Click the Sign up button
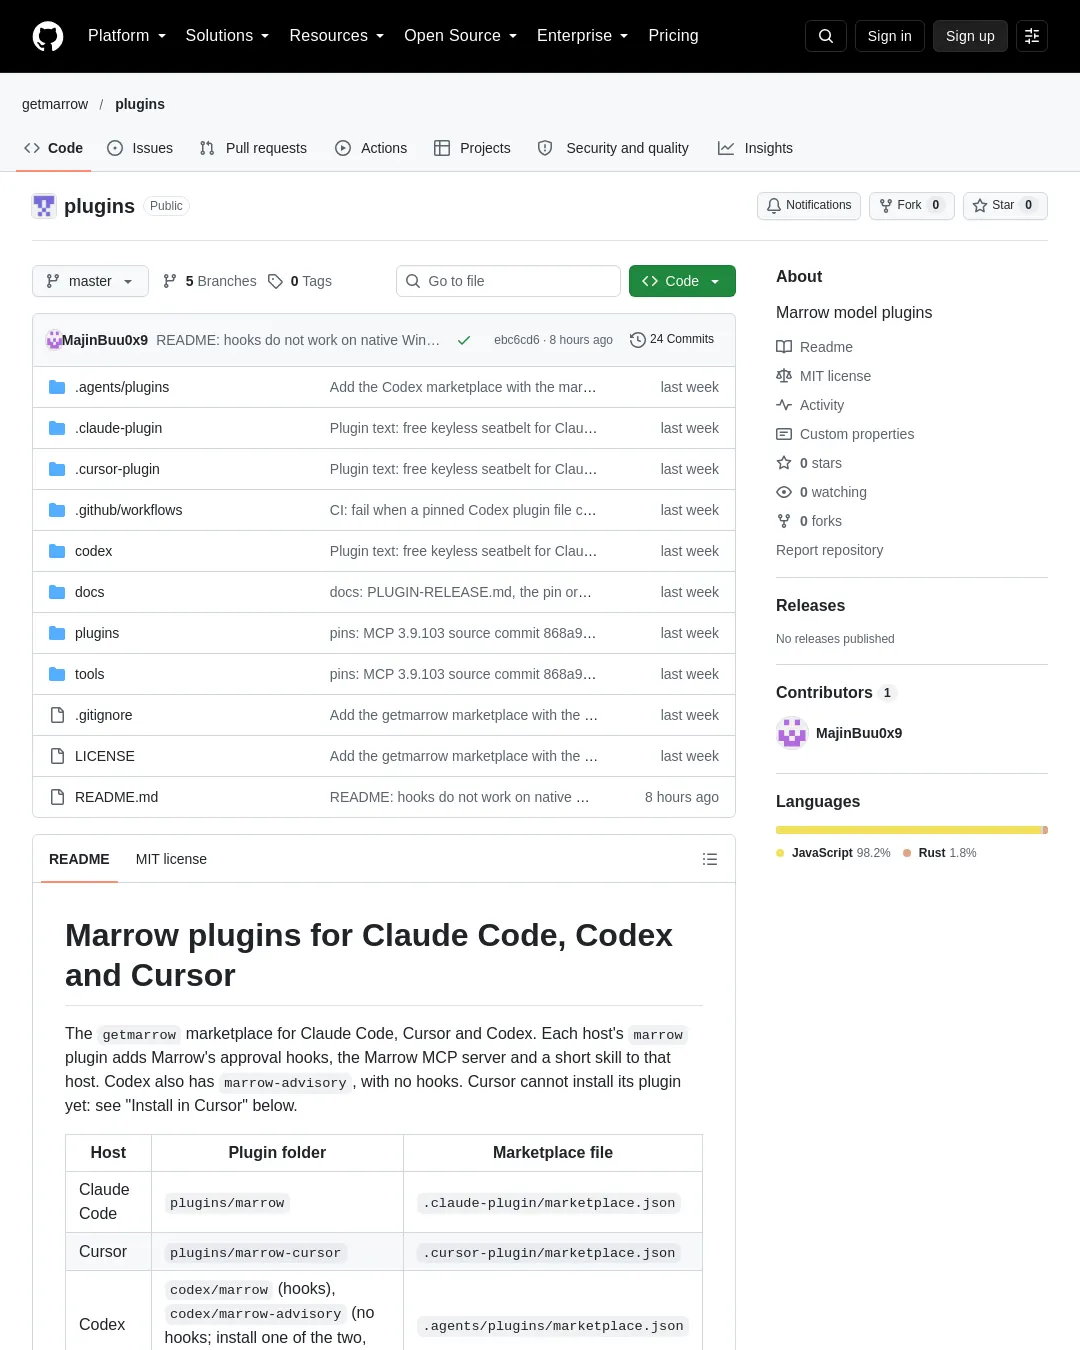This screenshot has width=1080, height=1350. [970, 36]
